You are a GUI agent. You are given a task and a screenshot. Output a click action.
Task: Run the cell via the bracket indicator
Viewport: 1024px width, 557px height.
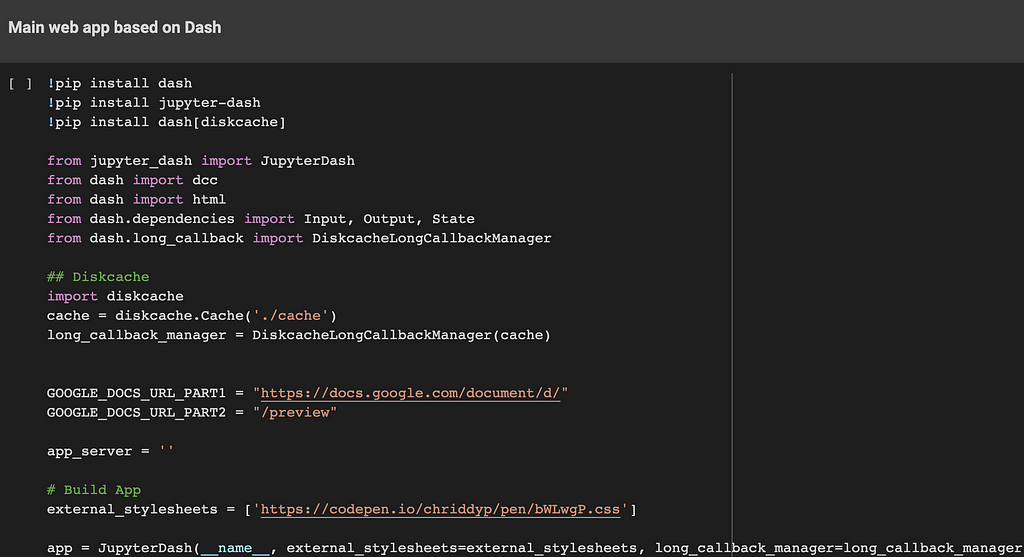click(20, 84)
